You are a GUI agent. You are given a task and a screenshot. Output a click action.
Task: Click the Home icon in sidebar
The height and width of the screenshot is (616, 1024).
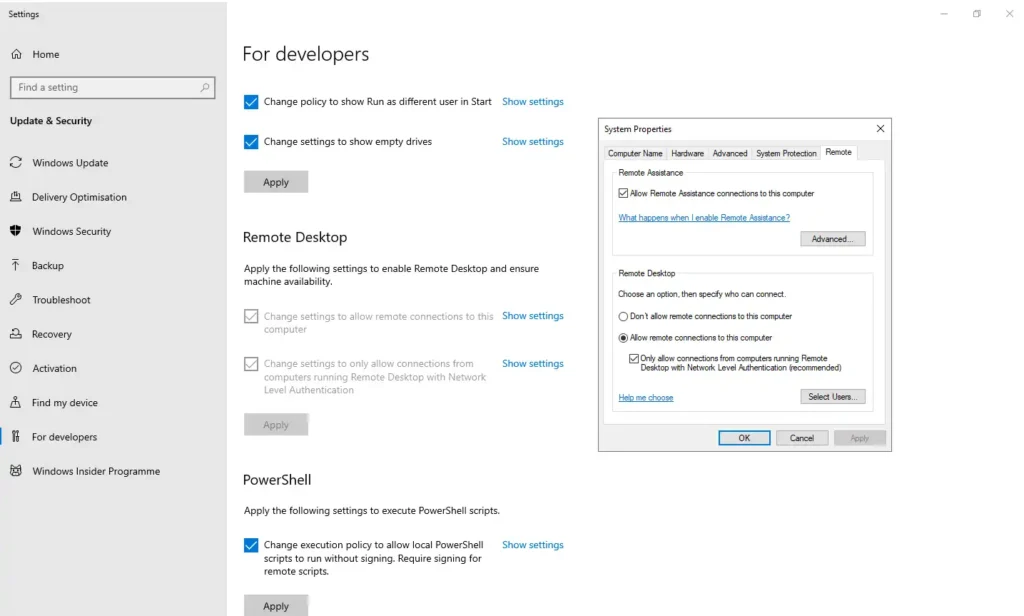[16, 54]
